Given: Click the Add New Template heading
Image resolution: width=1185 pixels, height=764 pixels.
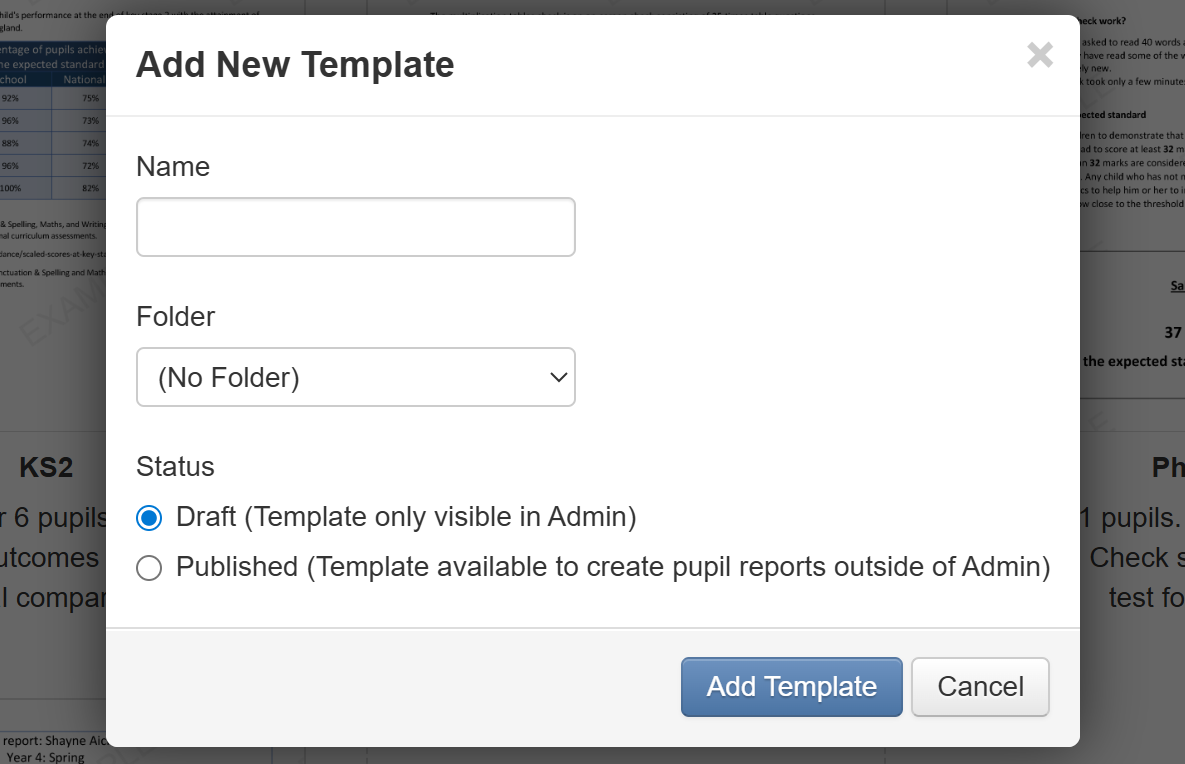Looking at the screenshot, I should [x=295, y=65].
